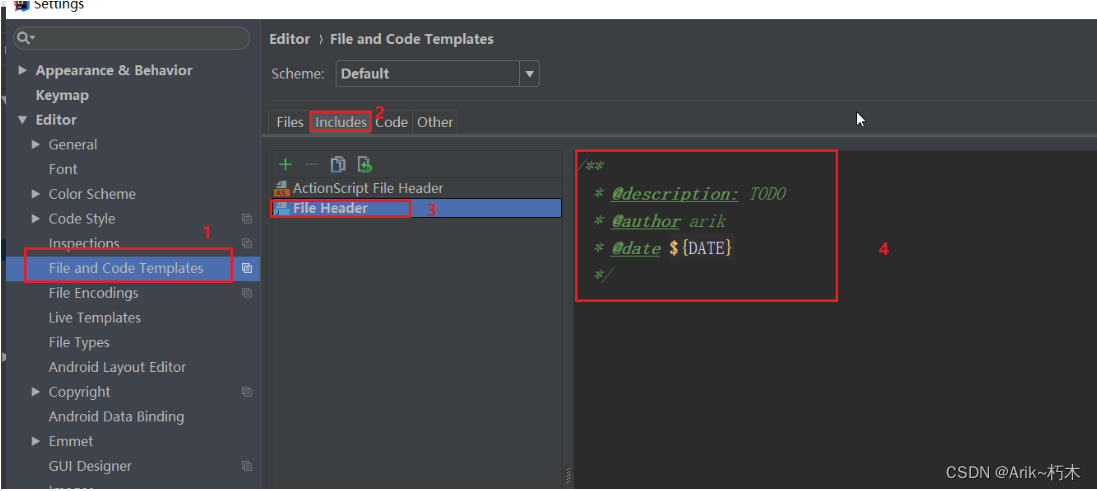Open Font settings
1097x491 pixels.
63,169
